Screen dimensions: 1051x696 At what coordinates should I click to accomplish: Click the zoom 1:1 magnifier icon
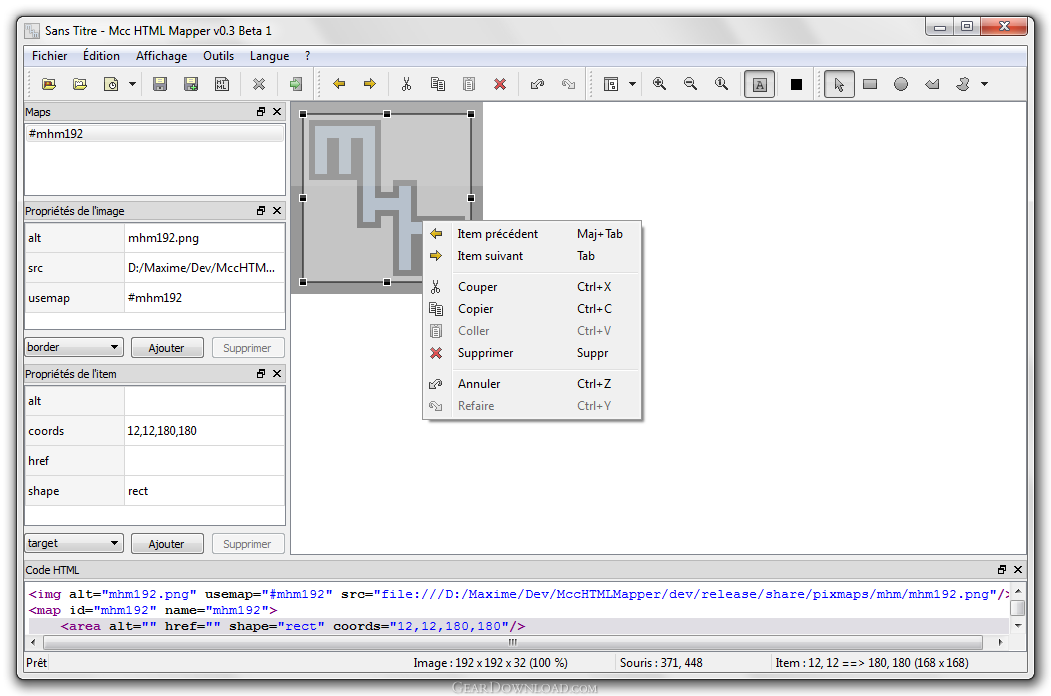coord(722,84)
